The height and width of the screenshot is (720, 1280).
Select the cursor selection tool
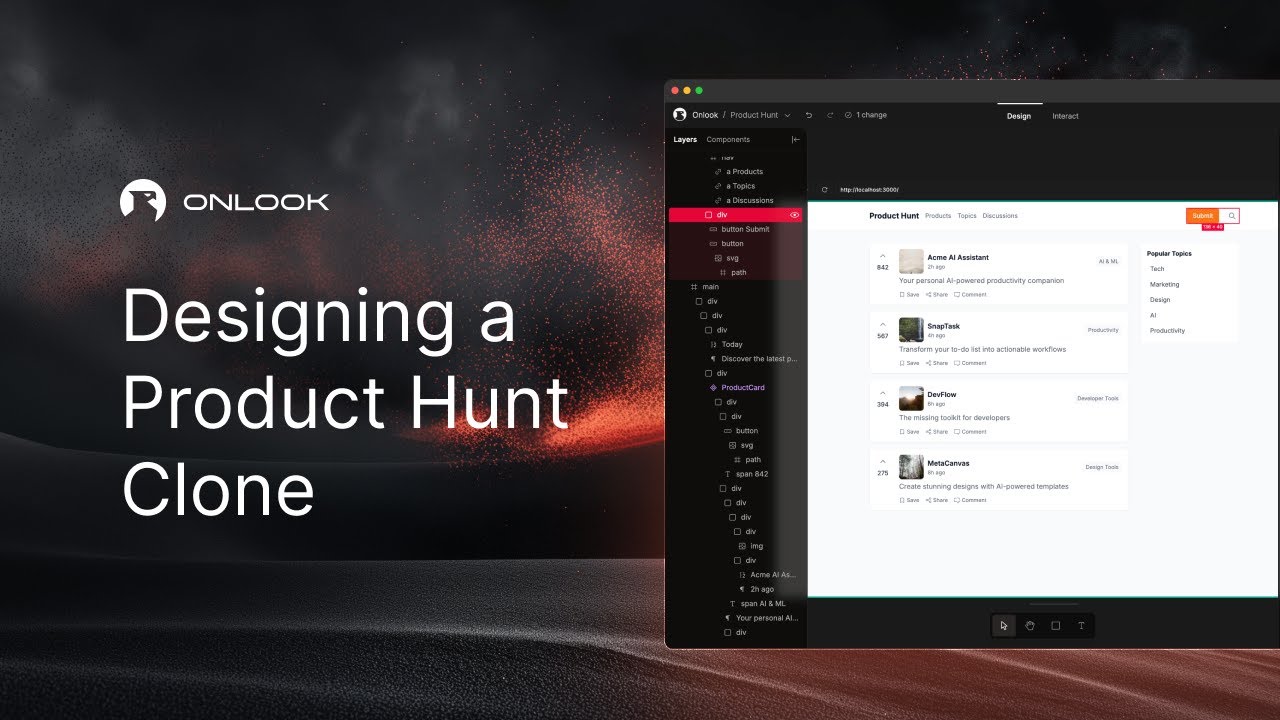(1004, 626)
